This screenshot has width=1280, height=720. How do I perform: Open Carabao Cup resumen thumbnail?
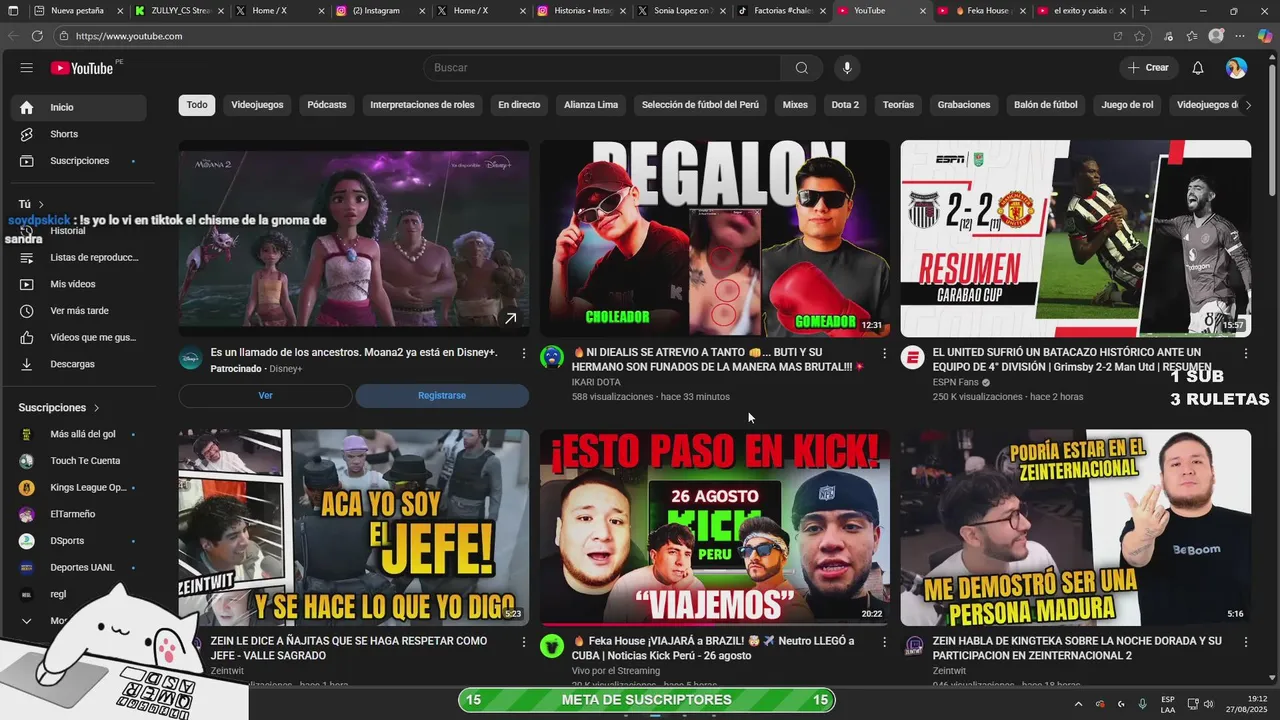coord(1076,238)
